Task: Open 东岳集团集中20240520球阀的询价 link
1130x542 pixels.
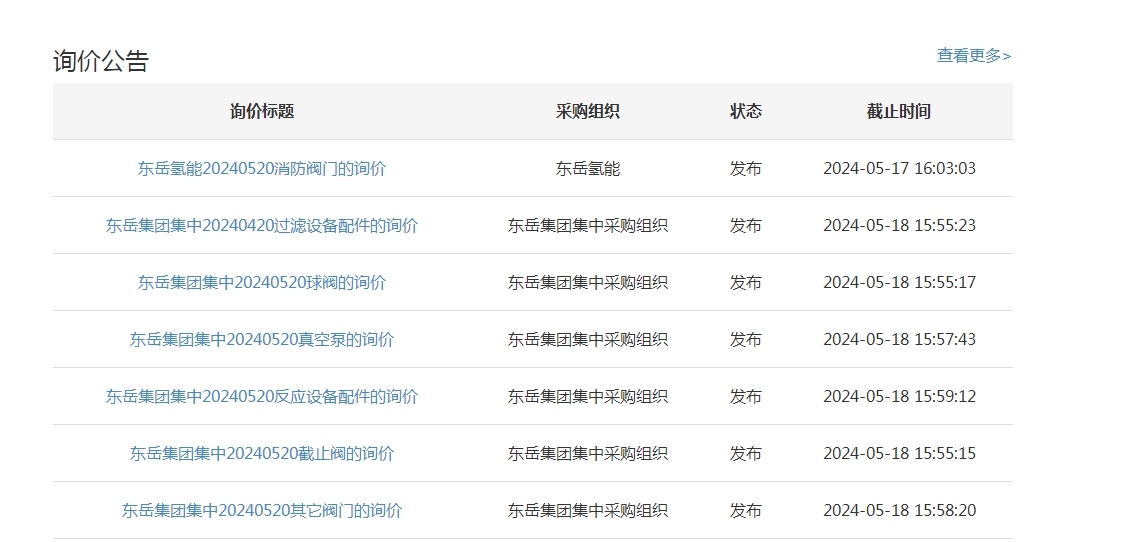Action: (x=262, y=283)
